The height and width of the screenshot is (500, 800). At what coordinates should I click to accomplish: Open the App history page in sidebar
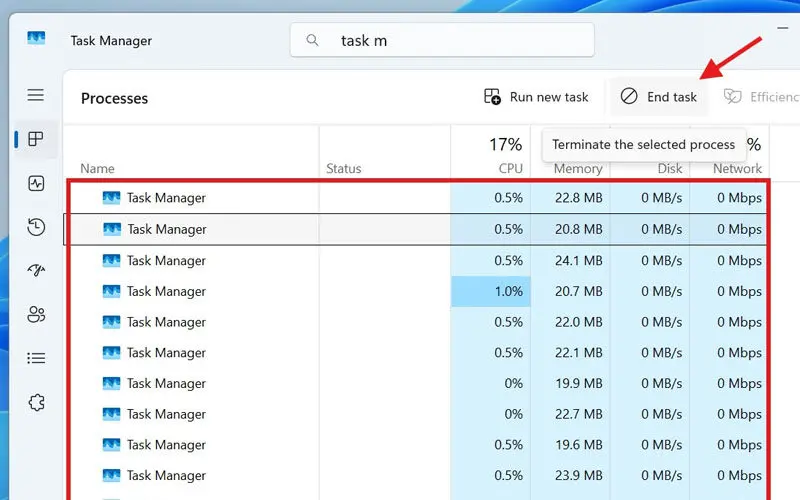[36, 227]
